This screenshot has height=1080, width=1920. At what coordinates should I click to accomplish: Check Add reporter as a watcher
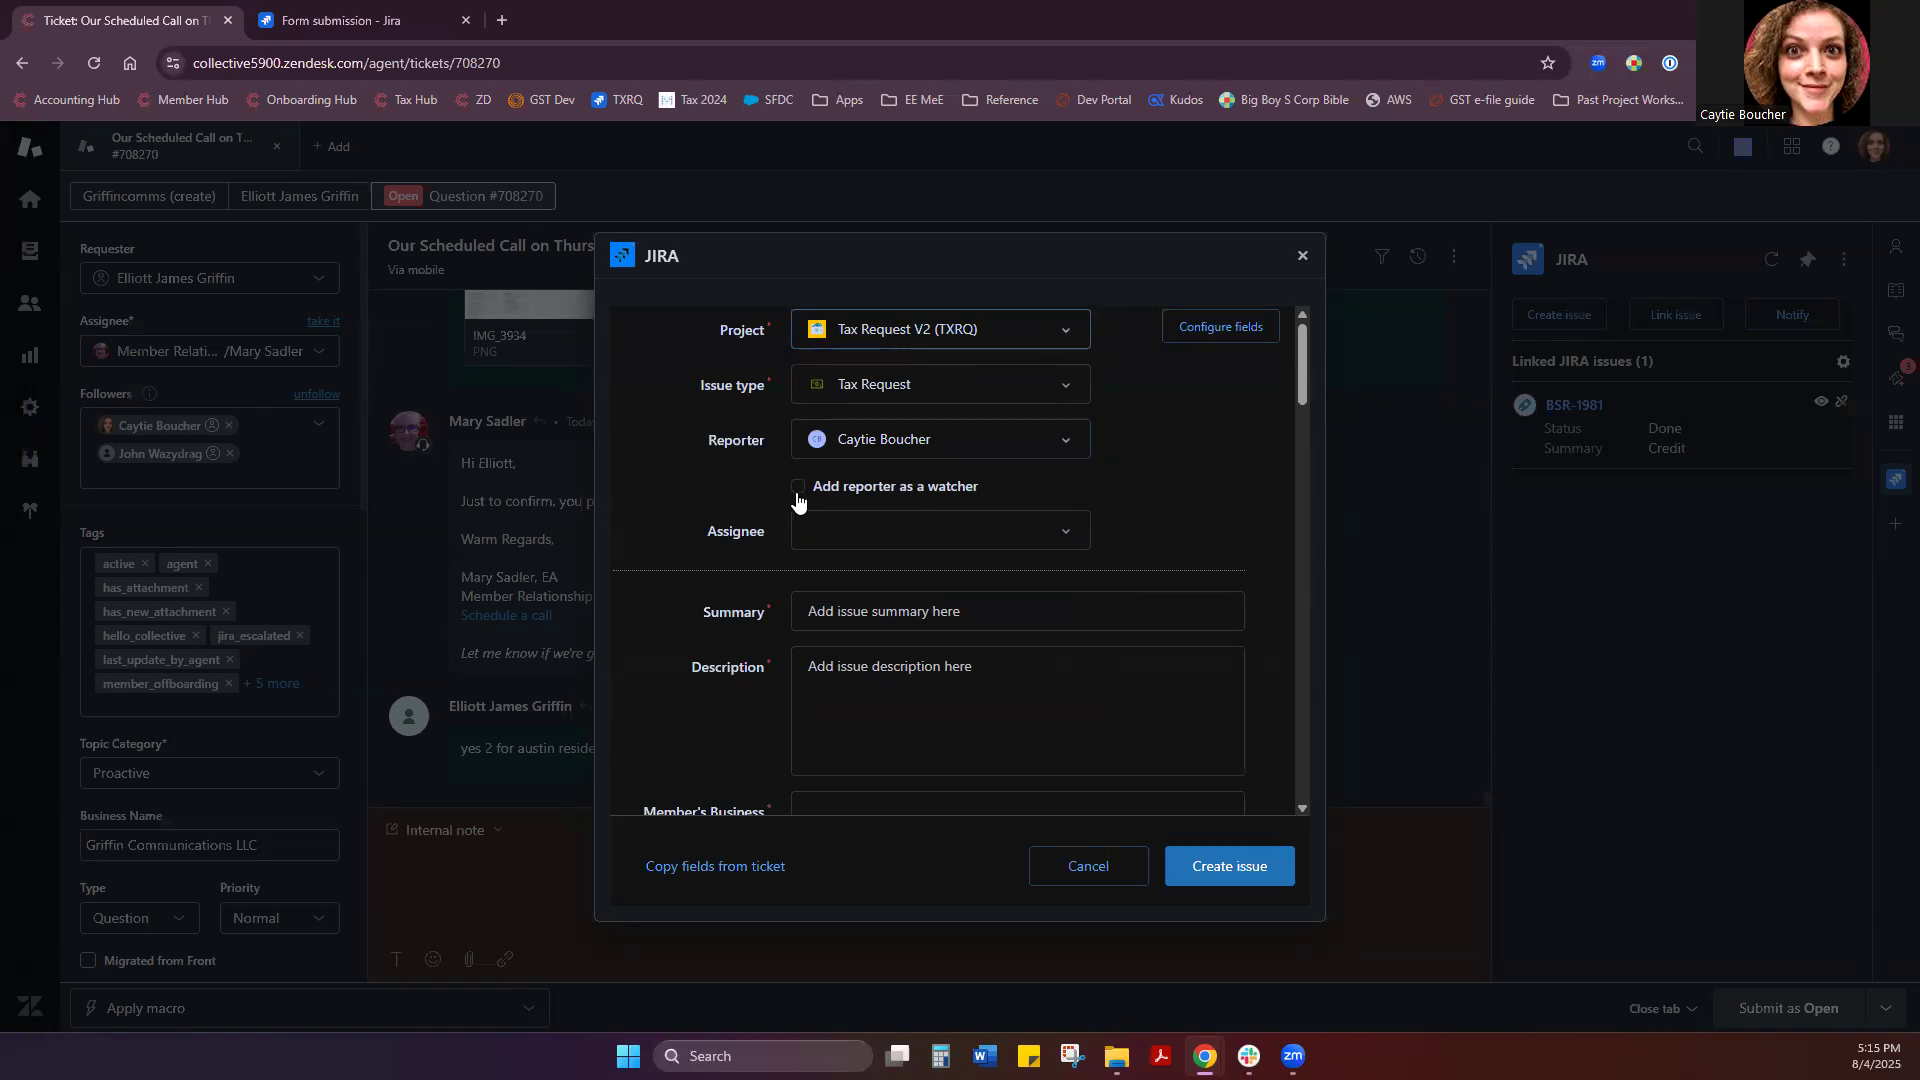click(798, 486)
